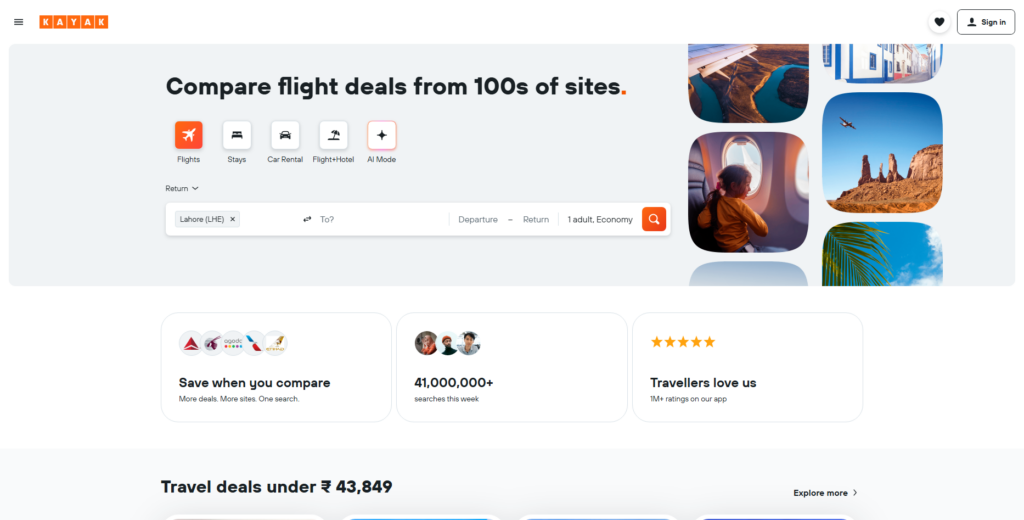Open the hamburger navigation menu
Viewport: 1024px width, 520px height.
pos(18,22)
